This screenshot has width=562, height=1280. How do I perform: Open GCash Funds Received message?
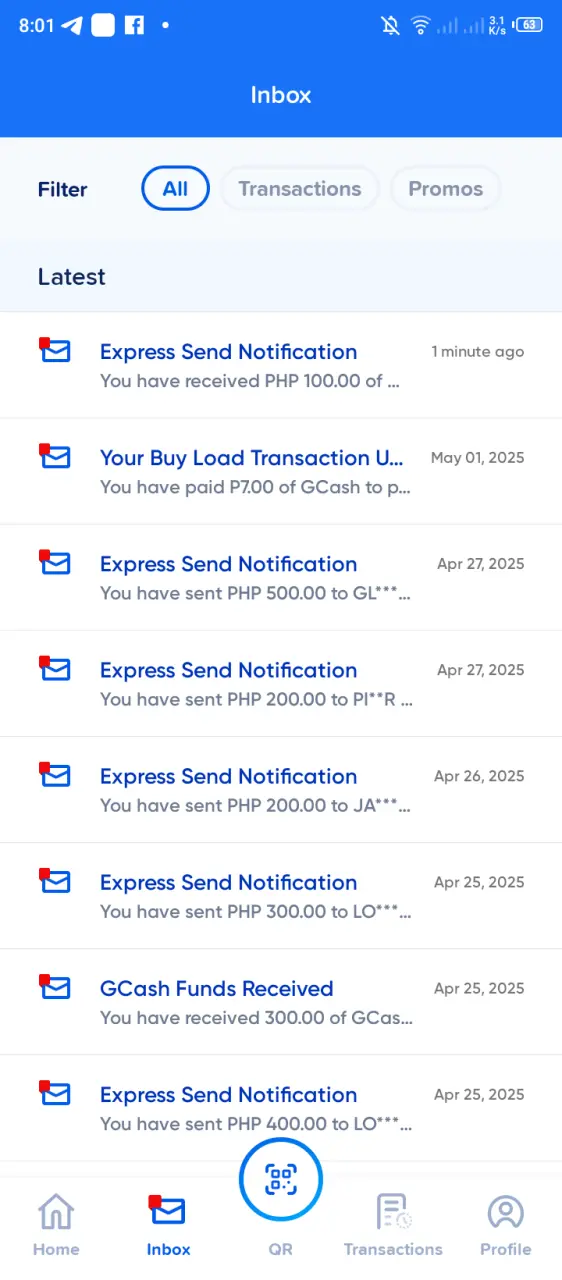tap(281, 1002)
